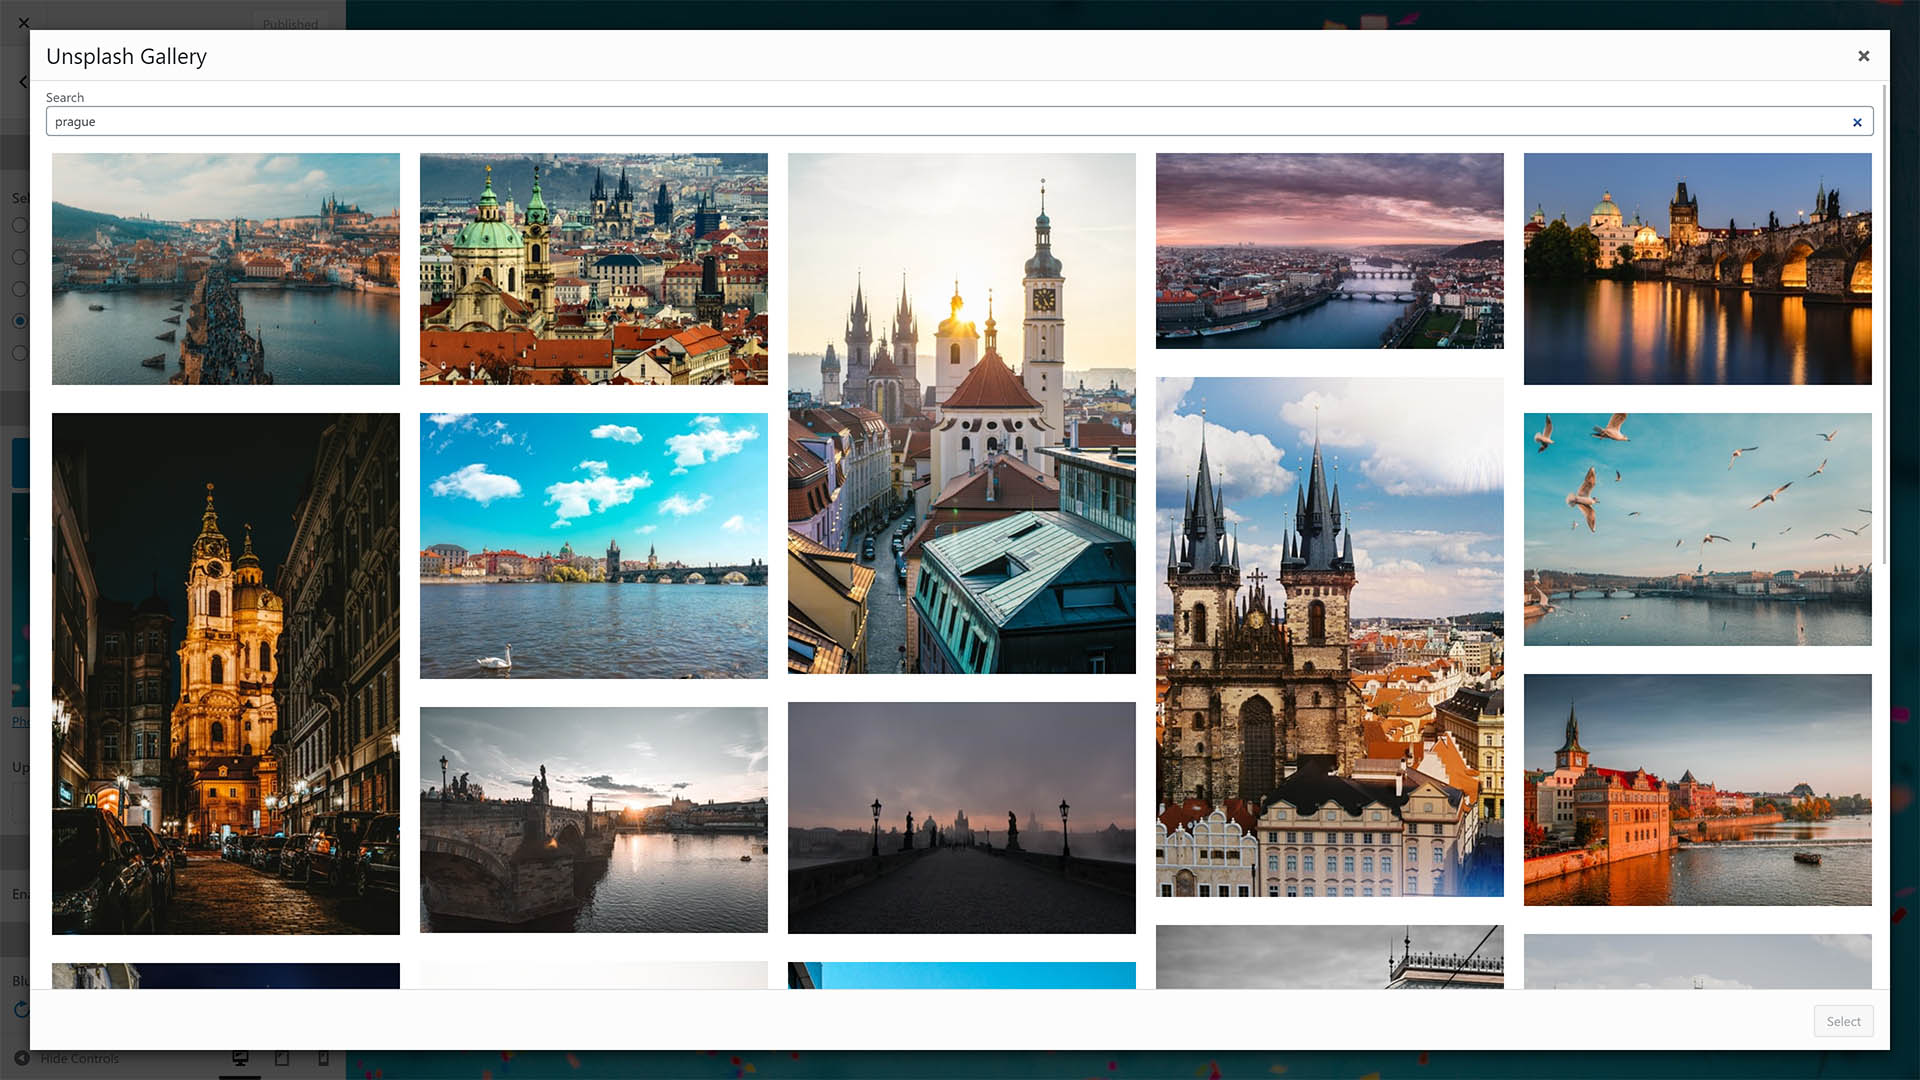Image resolution: width=1920 pixels, height=1080 pixels.
Task: Choose the topmost radio option in the sidebar
Action: click(x=20, y=225)
